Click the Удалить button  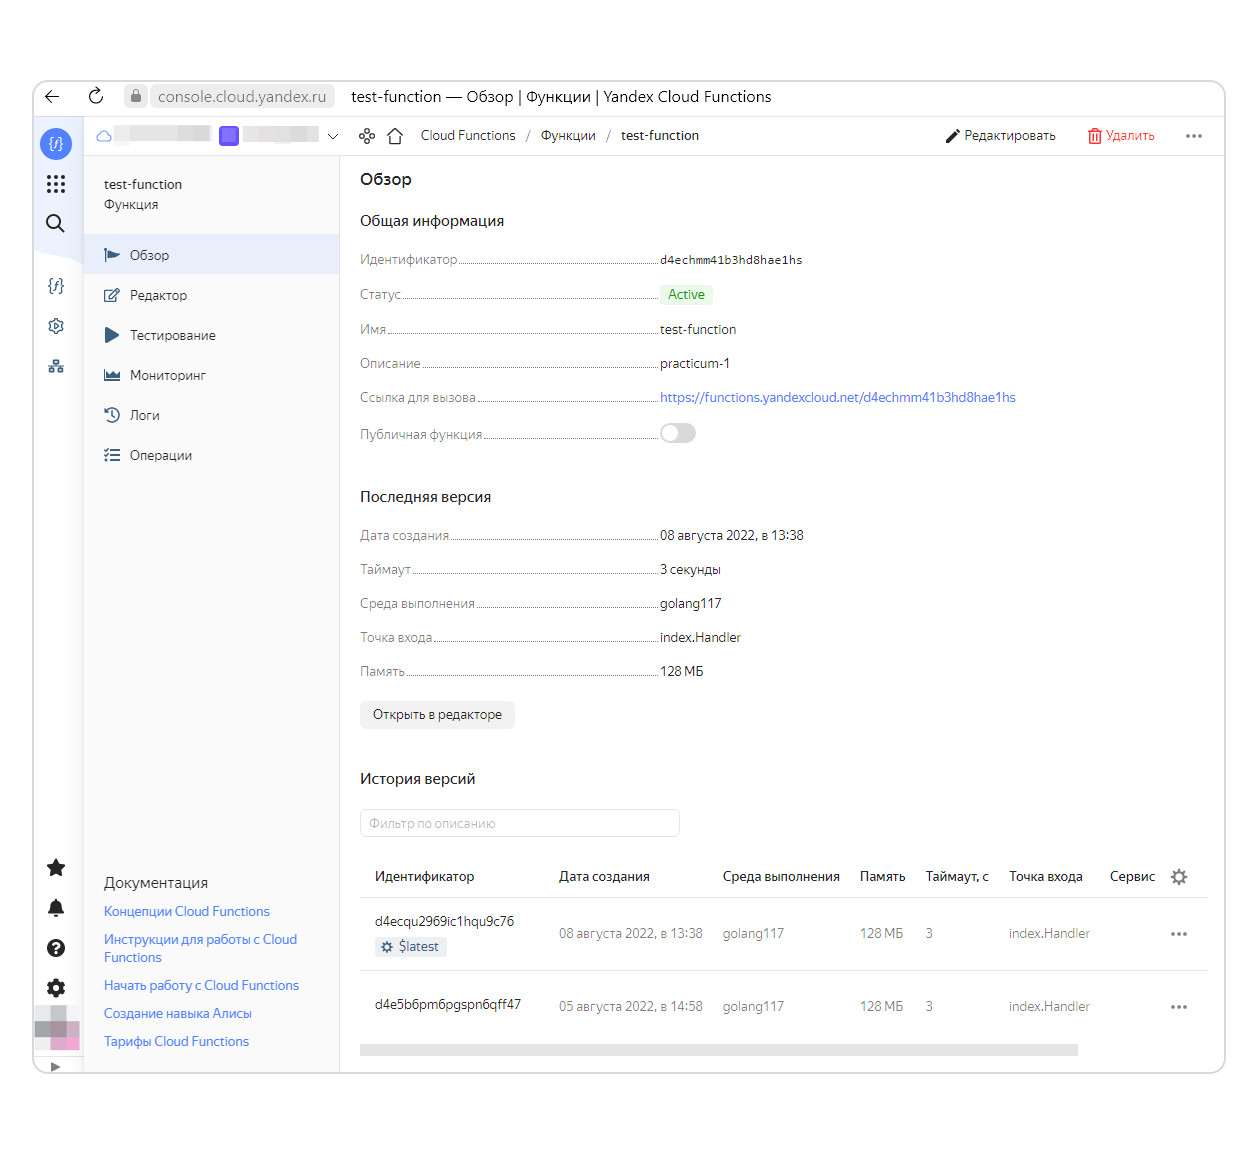point(1121,136)
